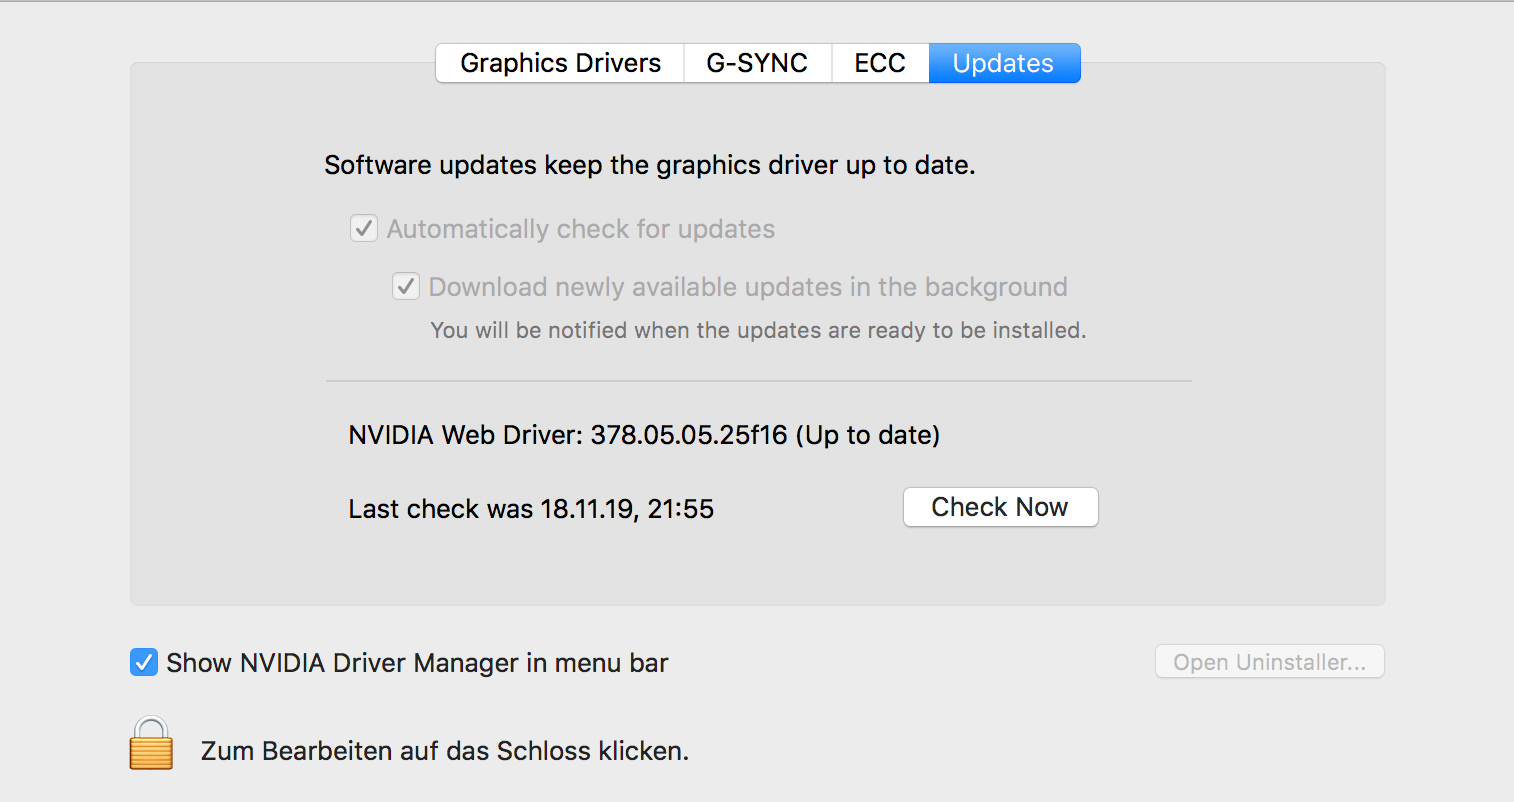Click the German lock hint text
This screenshot has height=802, width=1514.
coord(445,751)
